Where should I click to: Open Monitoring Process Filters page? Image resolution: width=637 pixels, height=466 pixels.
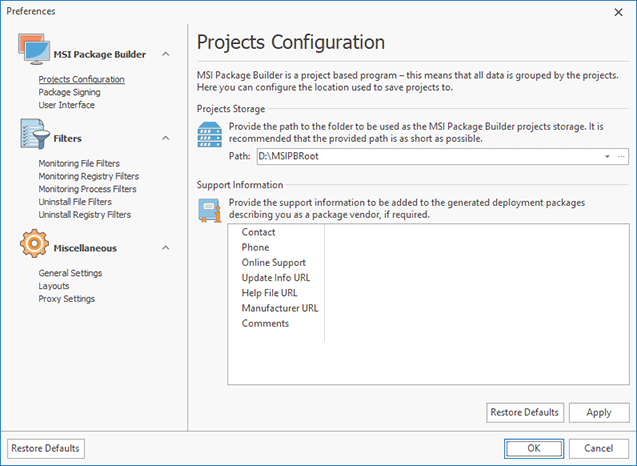coord(87,189)
